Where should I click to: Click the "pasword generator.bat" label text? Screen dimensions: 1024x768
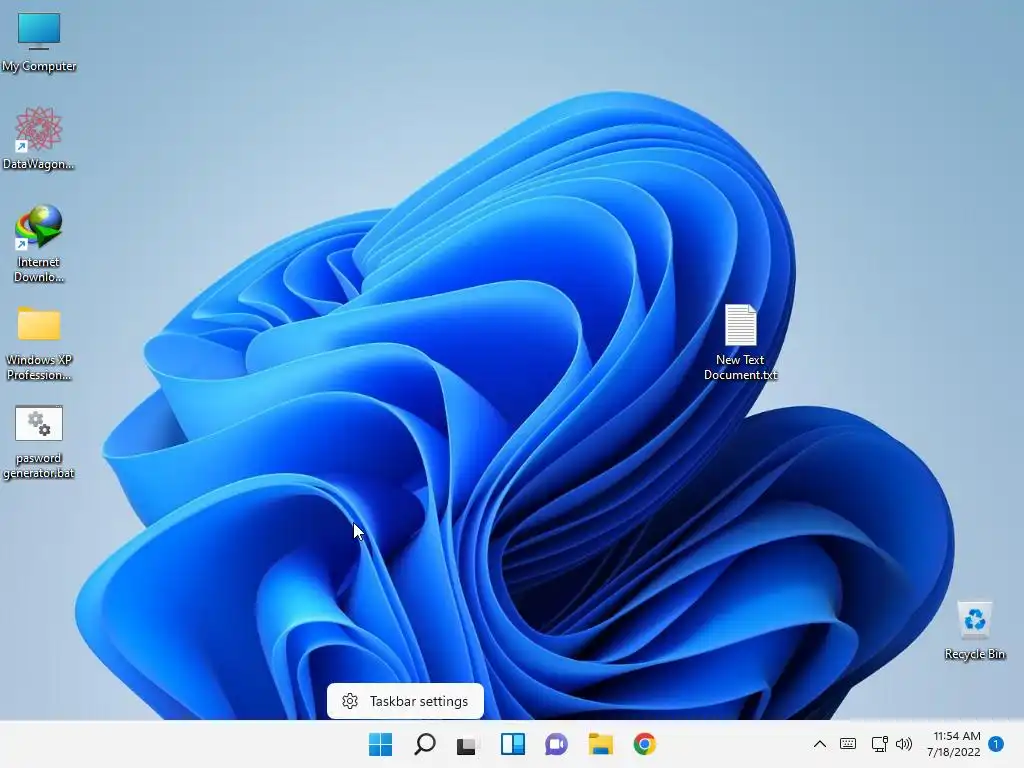[x=39, y=465]
